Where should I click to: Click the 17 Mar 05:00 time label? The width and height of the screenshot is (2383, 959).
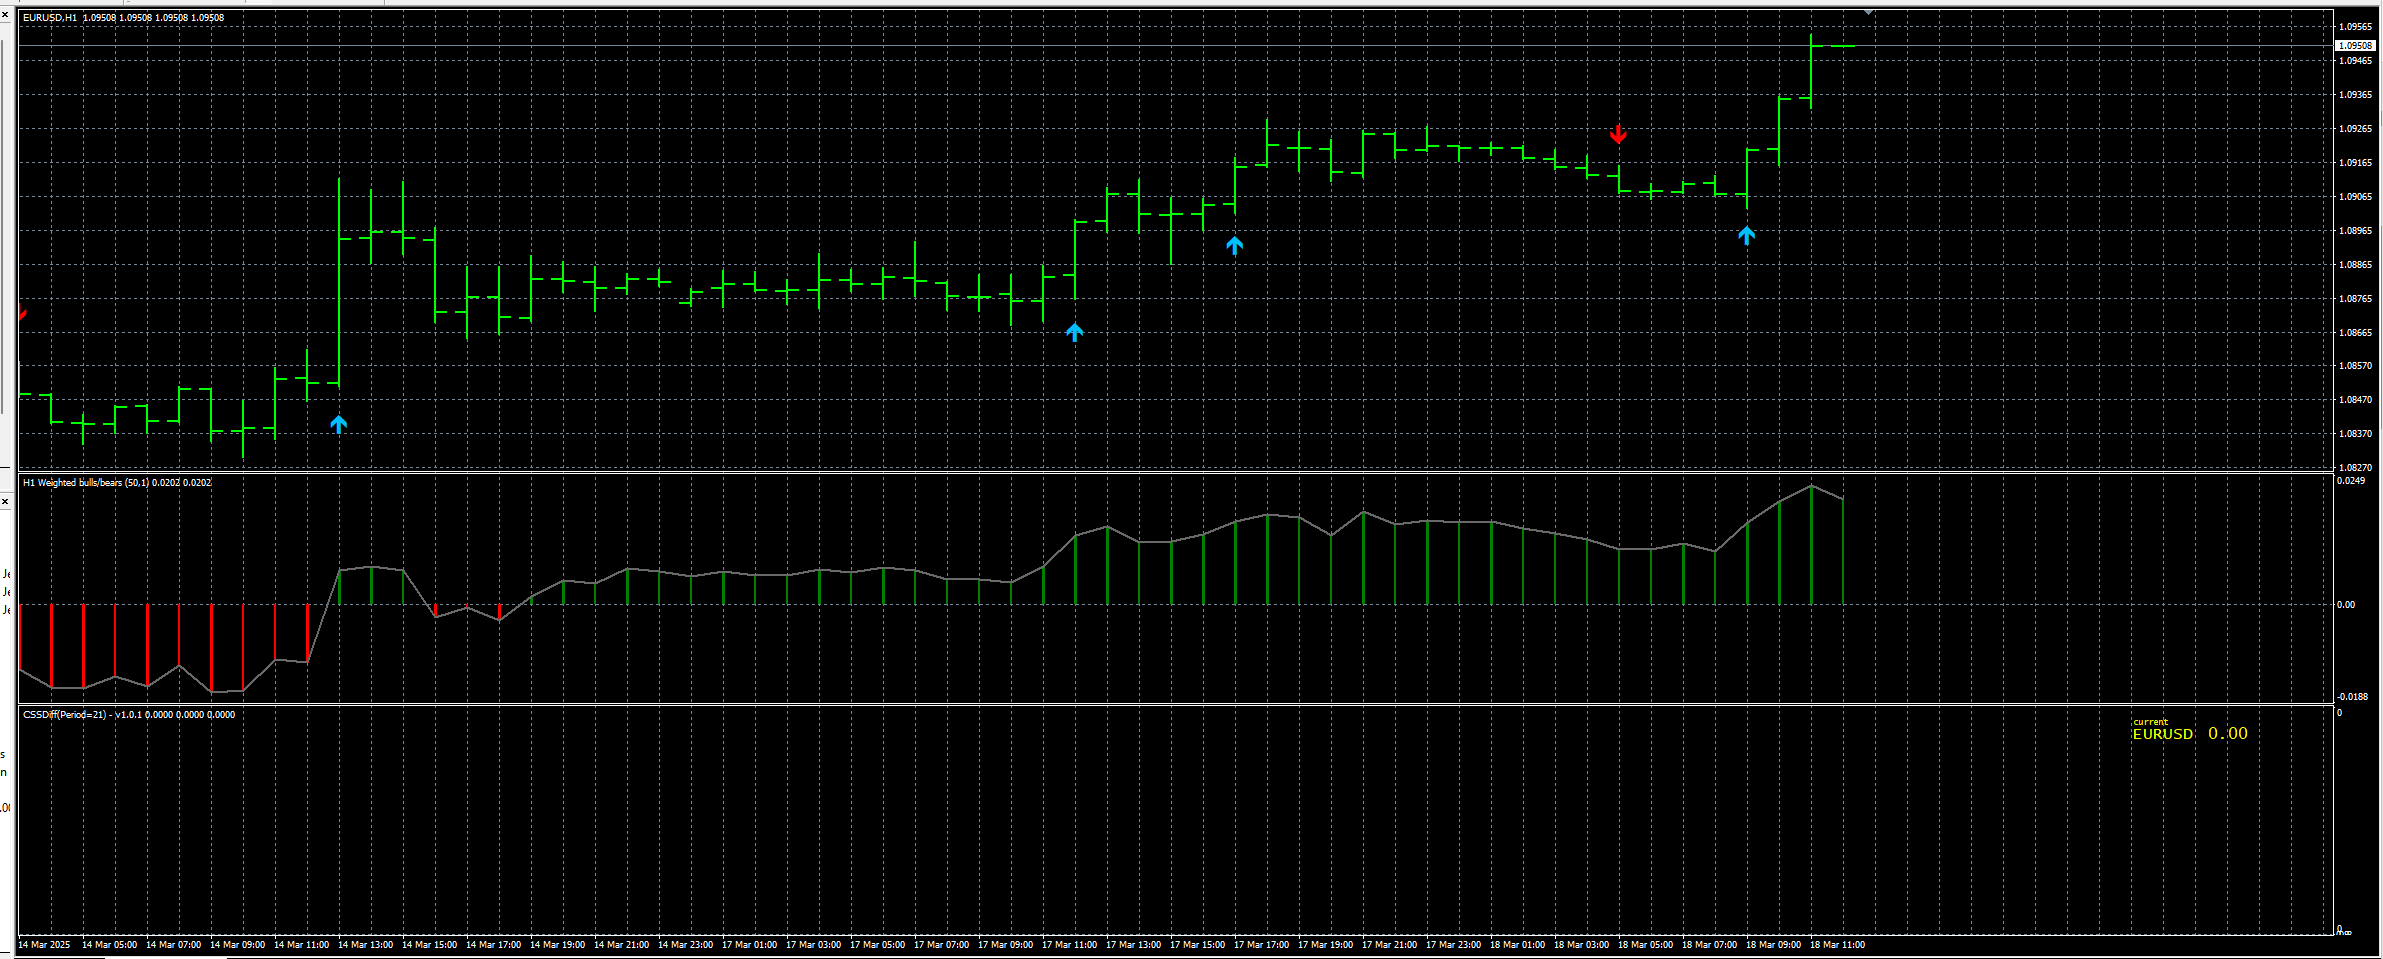tap(877, 945)
